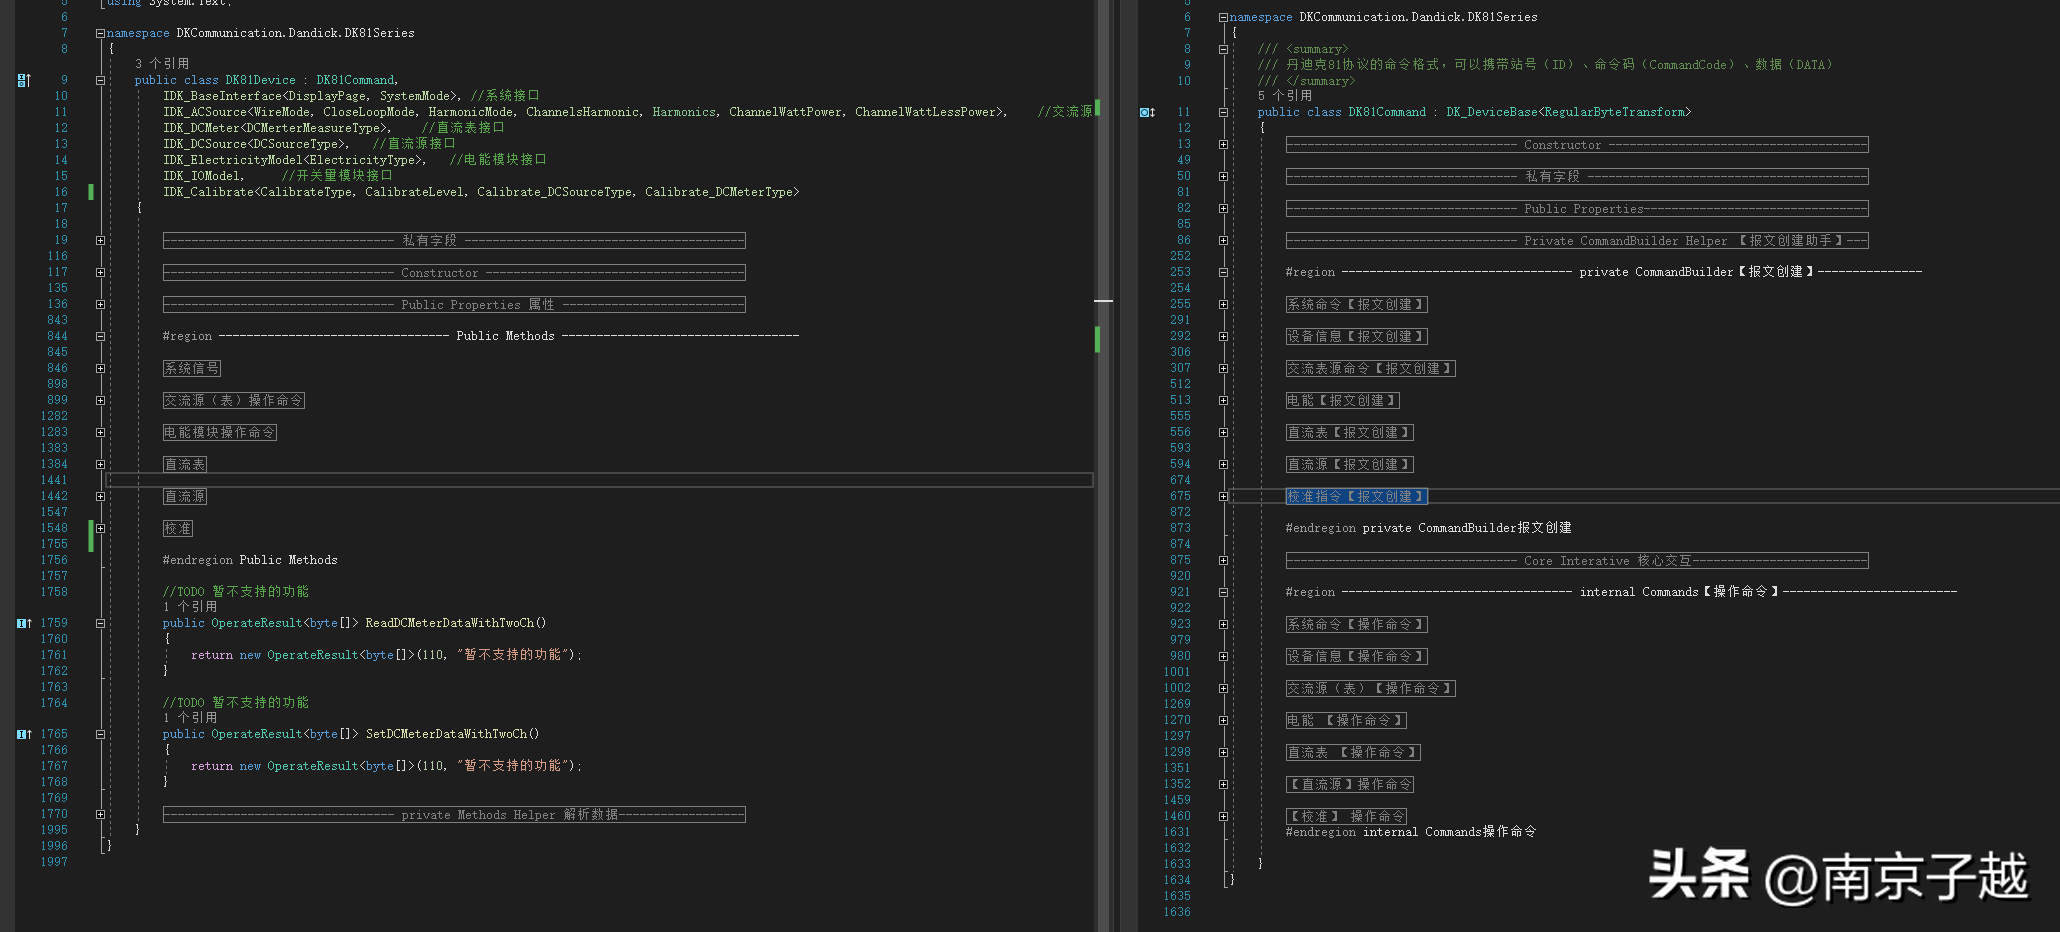
Task: Click the margin glyph next to SetDCMeterDataWithTwoCh
Action: [x=24, y=734]
